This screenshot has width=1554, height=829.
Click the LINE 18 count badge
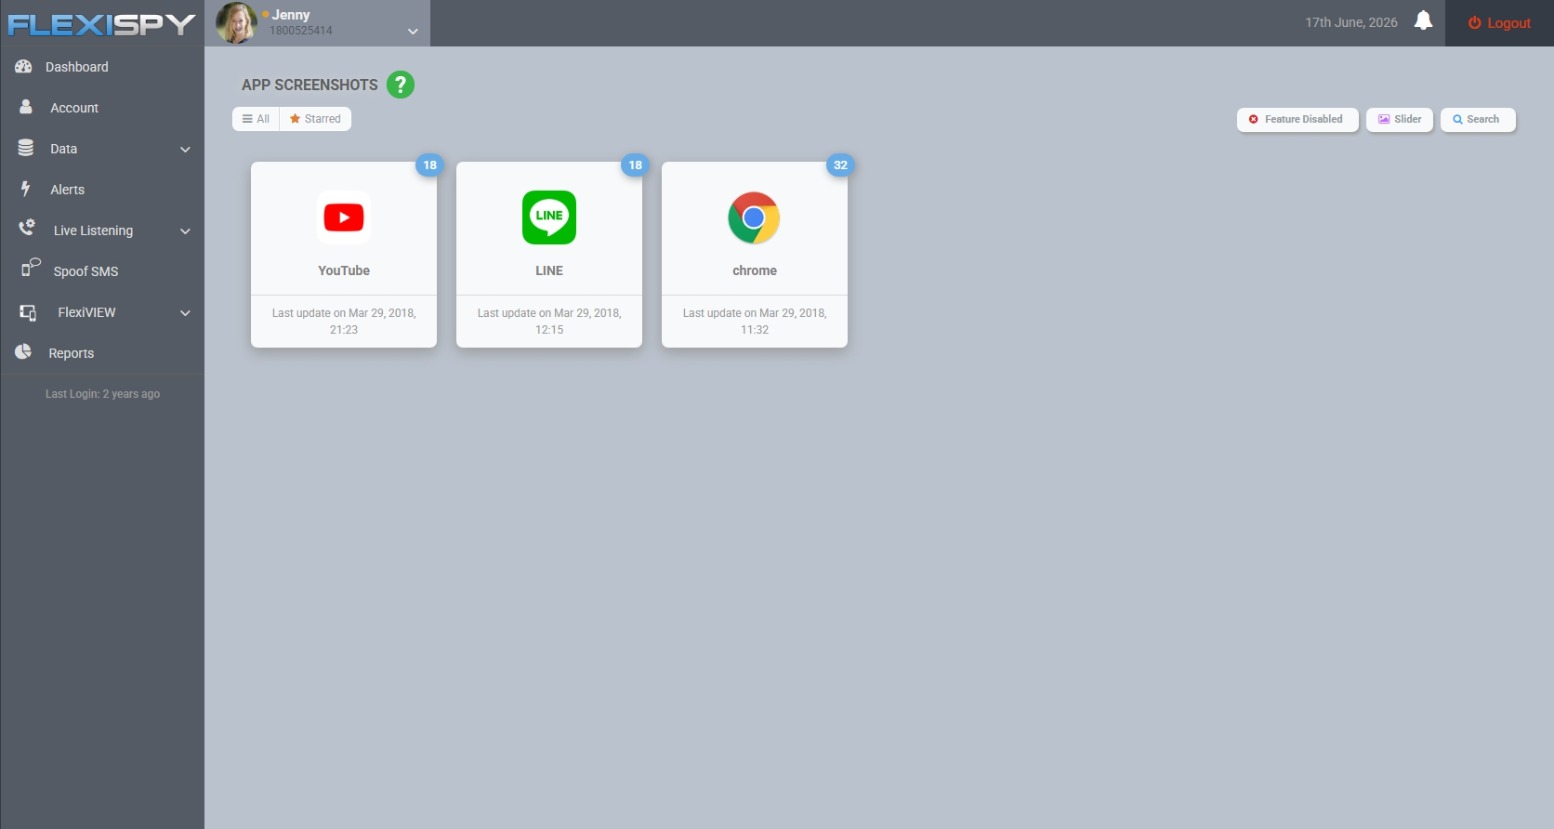click(x=635, y=165)
